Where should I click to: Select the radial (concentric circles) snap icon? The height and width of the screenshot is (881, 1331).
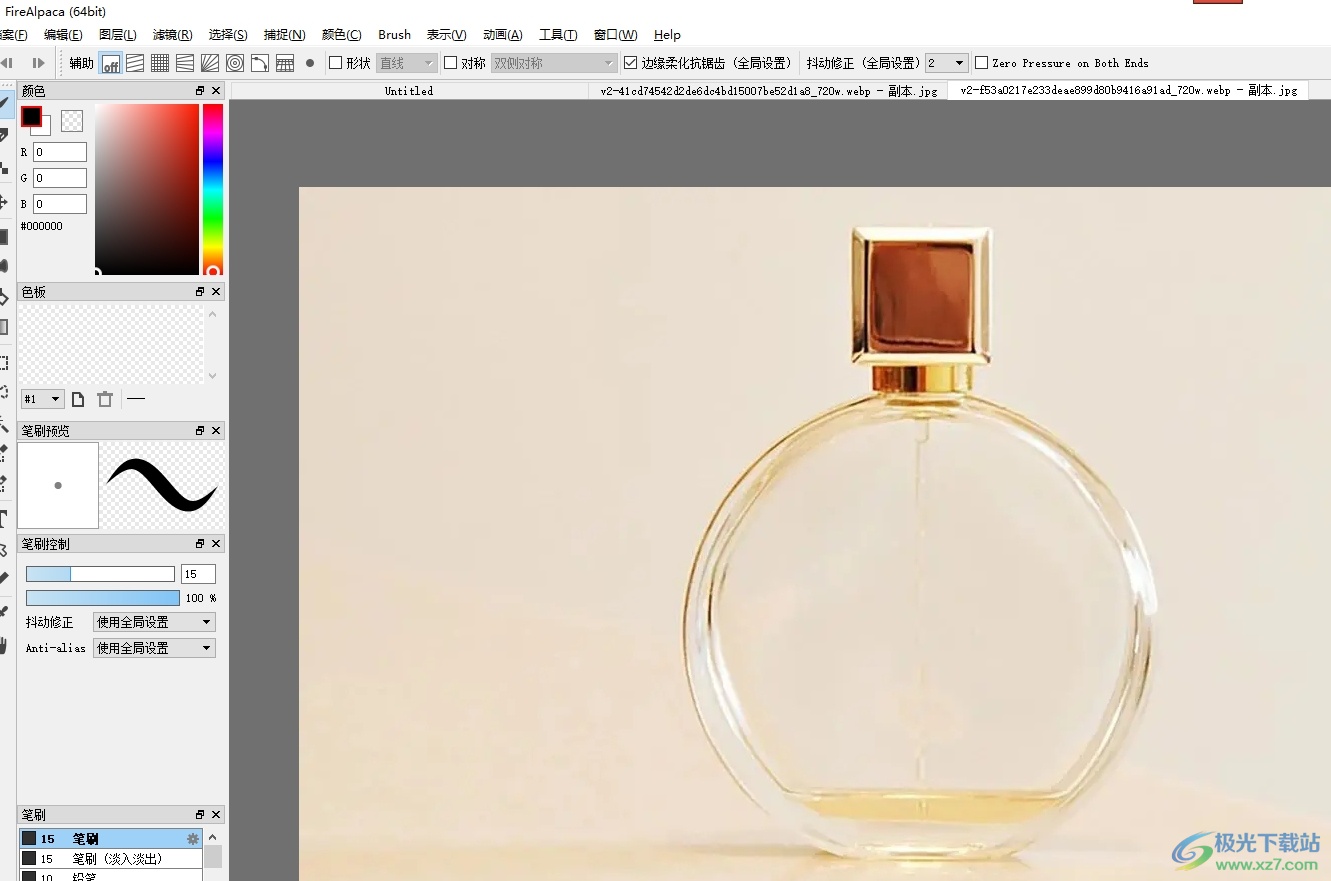pyautogui.click(x=235, y=64)
